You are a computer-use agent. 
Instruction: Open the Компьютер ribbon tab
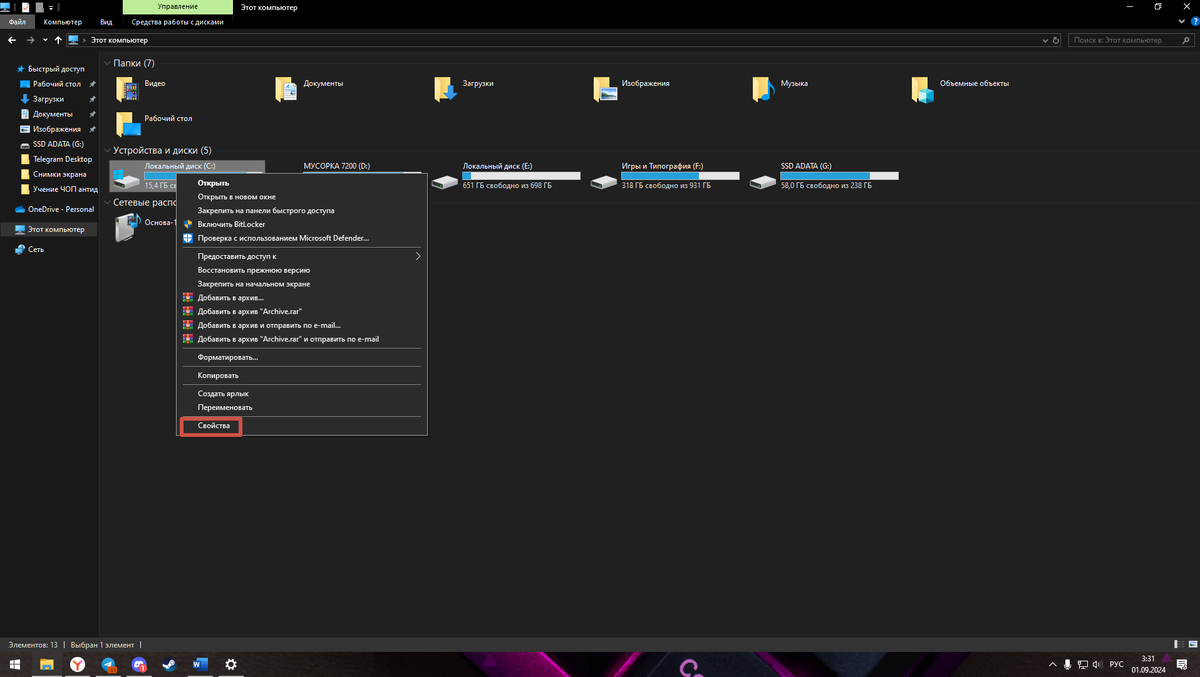[x=62, y=21]
